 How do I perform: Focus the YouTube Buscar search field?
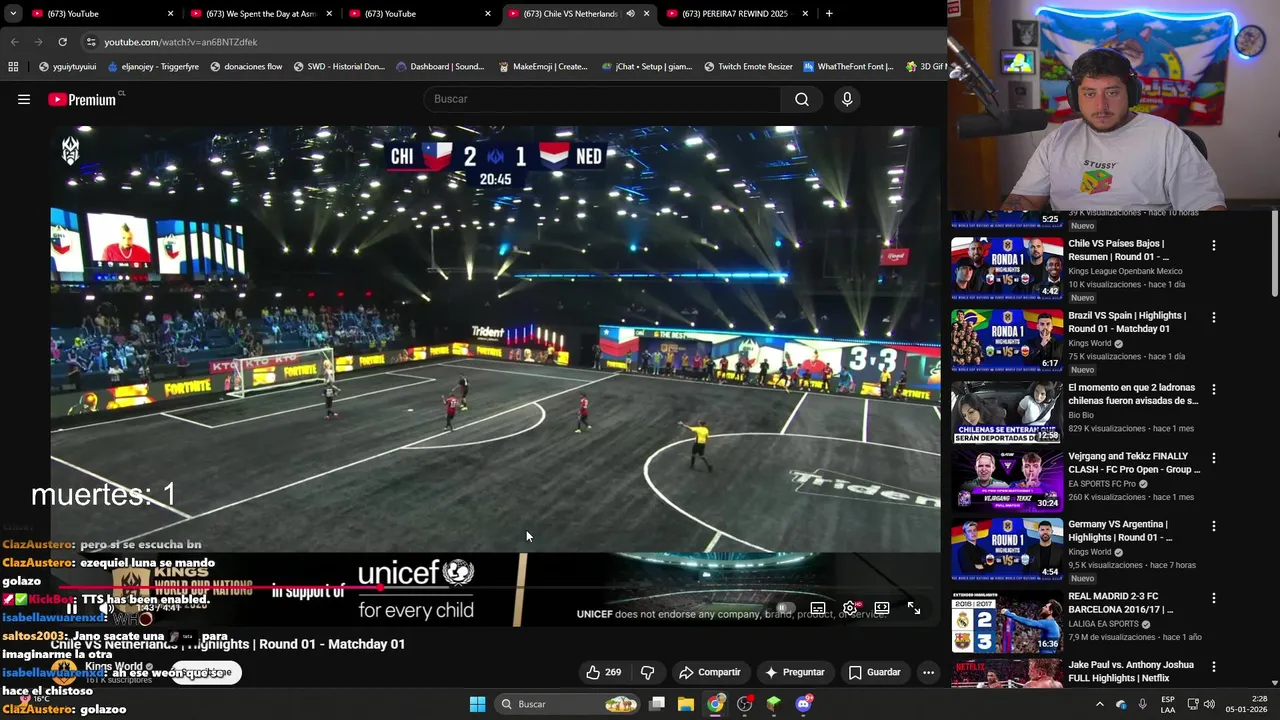[x=603, y=99]
